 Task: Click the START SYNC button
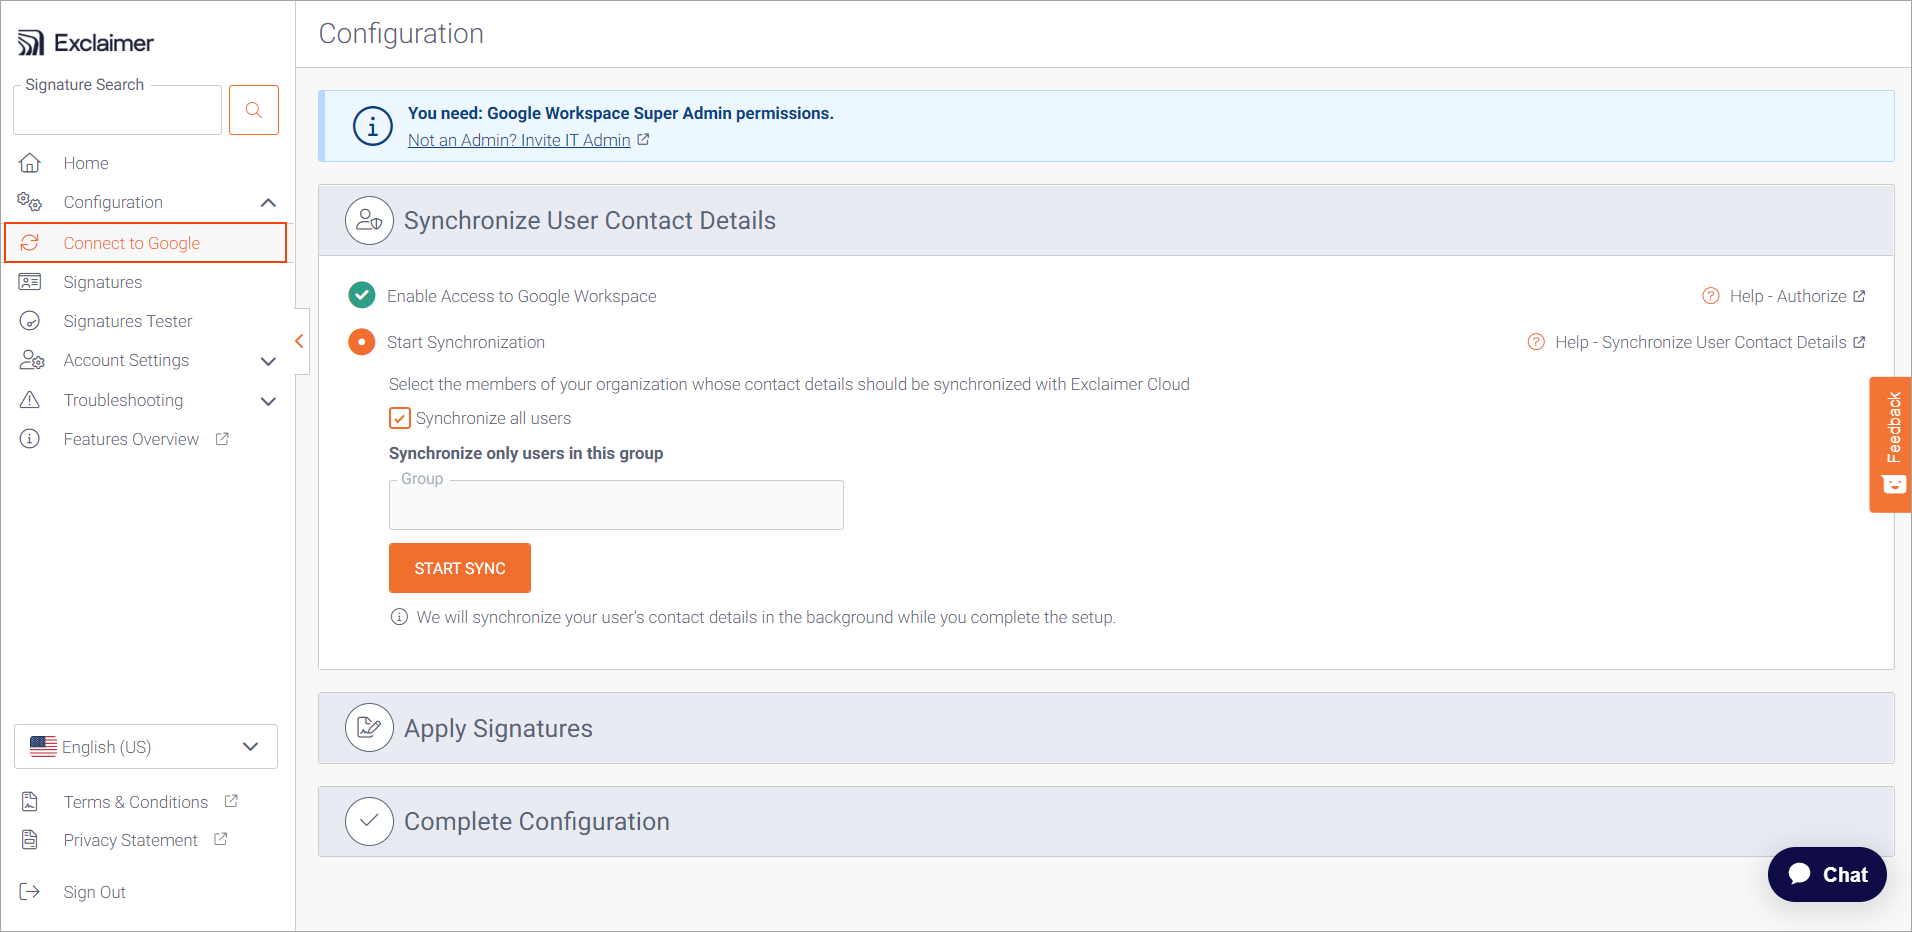pos(460,568)
